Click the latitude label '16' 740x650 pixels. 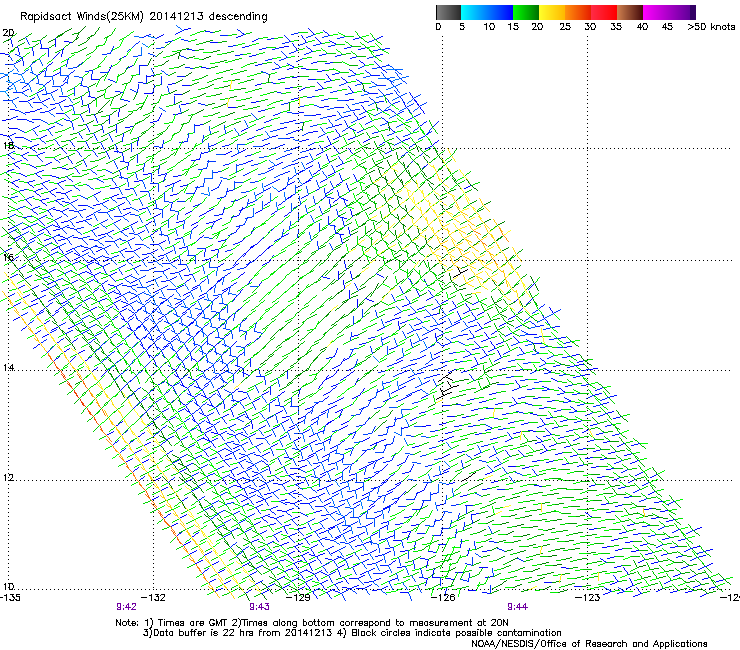[x=8, y=257]
